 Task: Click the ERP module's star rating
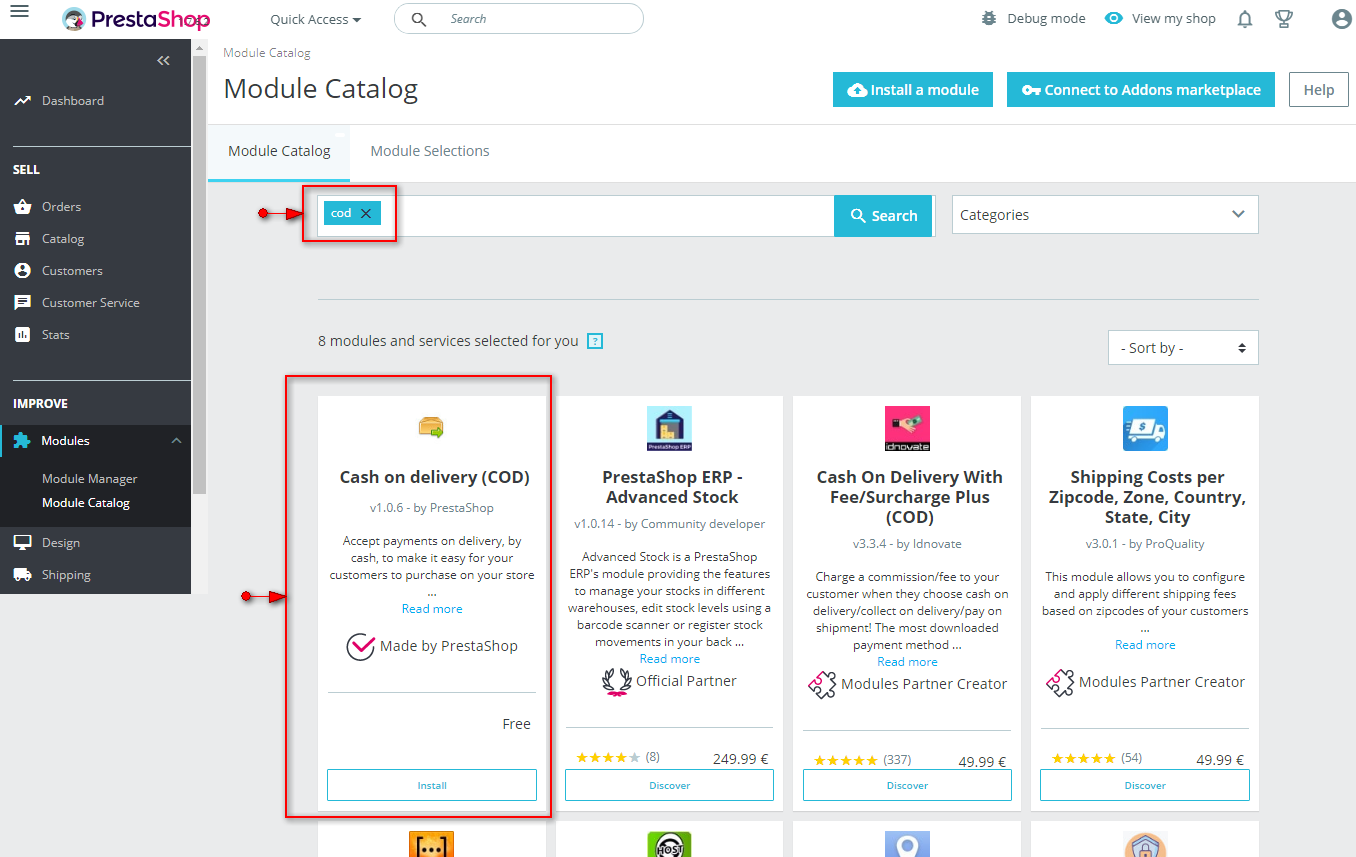tap(608, 758)
